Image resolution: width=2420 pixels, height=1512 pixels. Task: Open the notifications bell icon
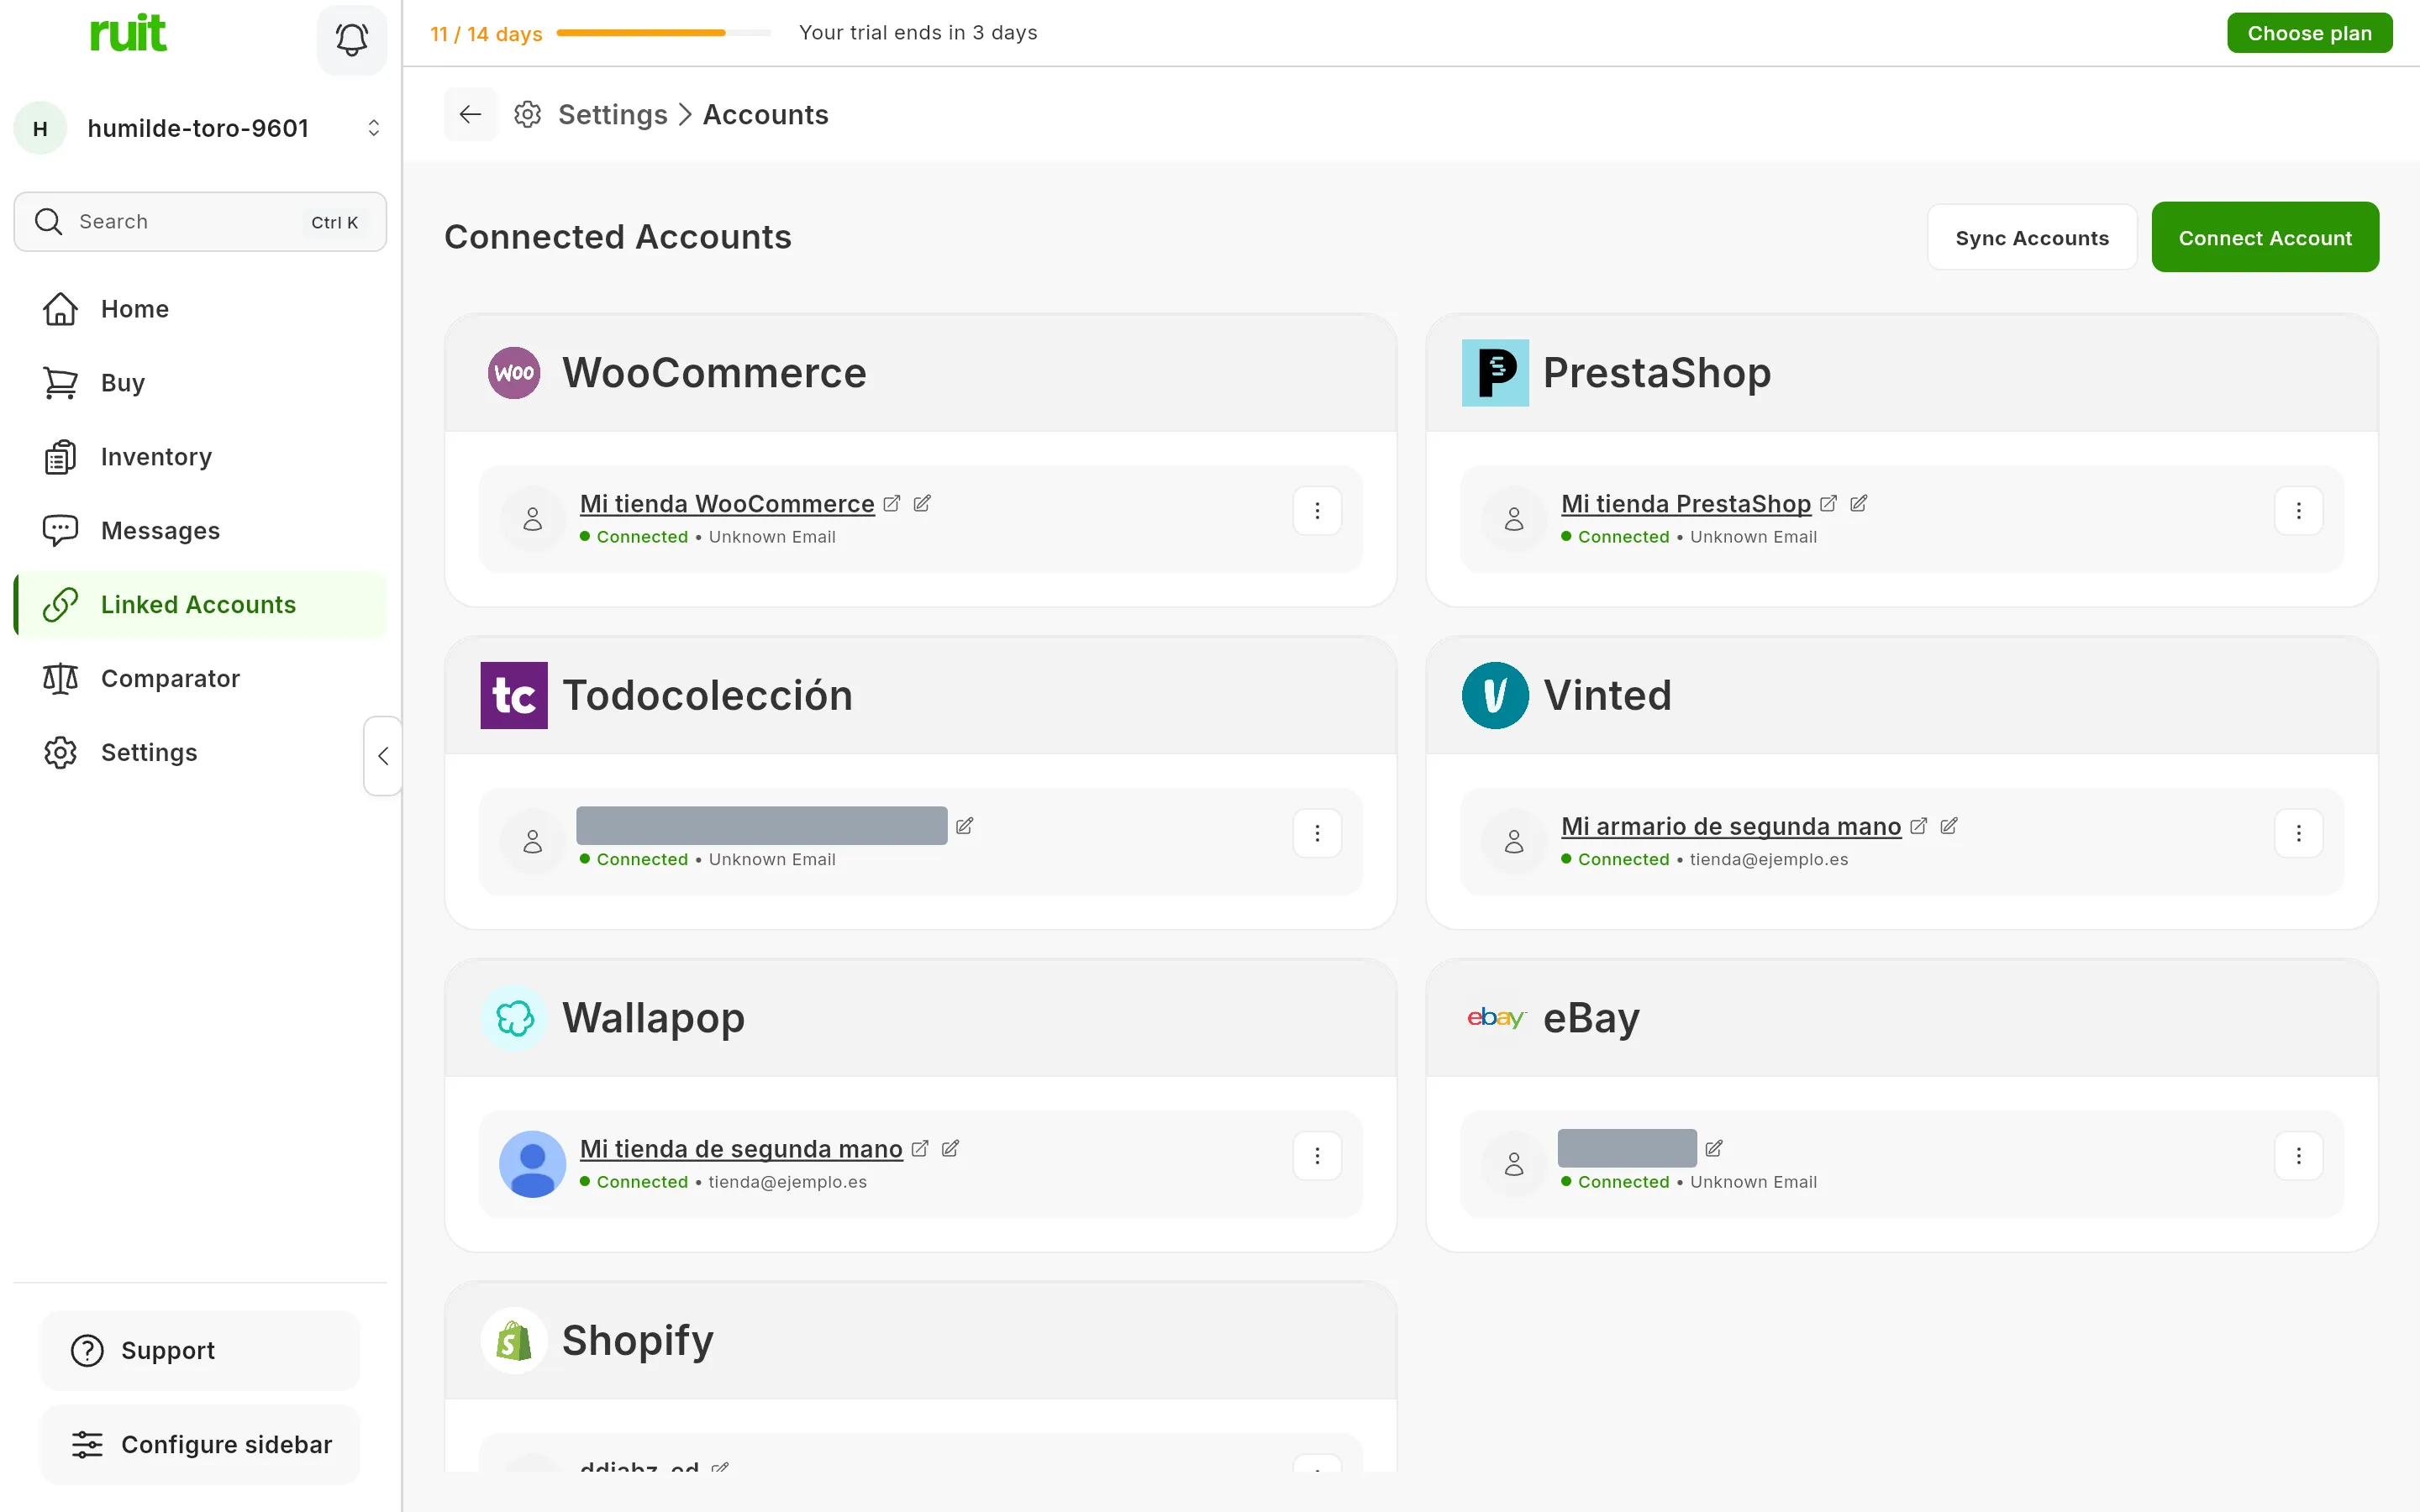352,40
